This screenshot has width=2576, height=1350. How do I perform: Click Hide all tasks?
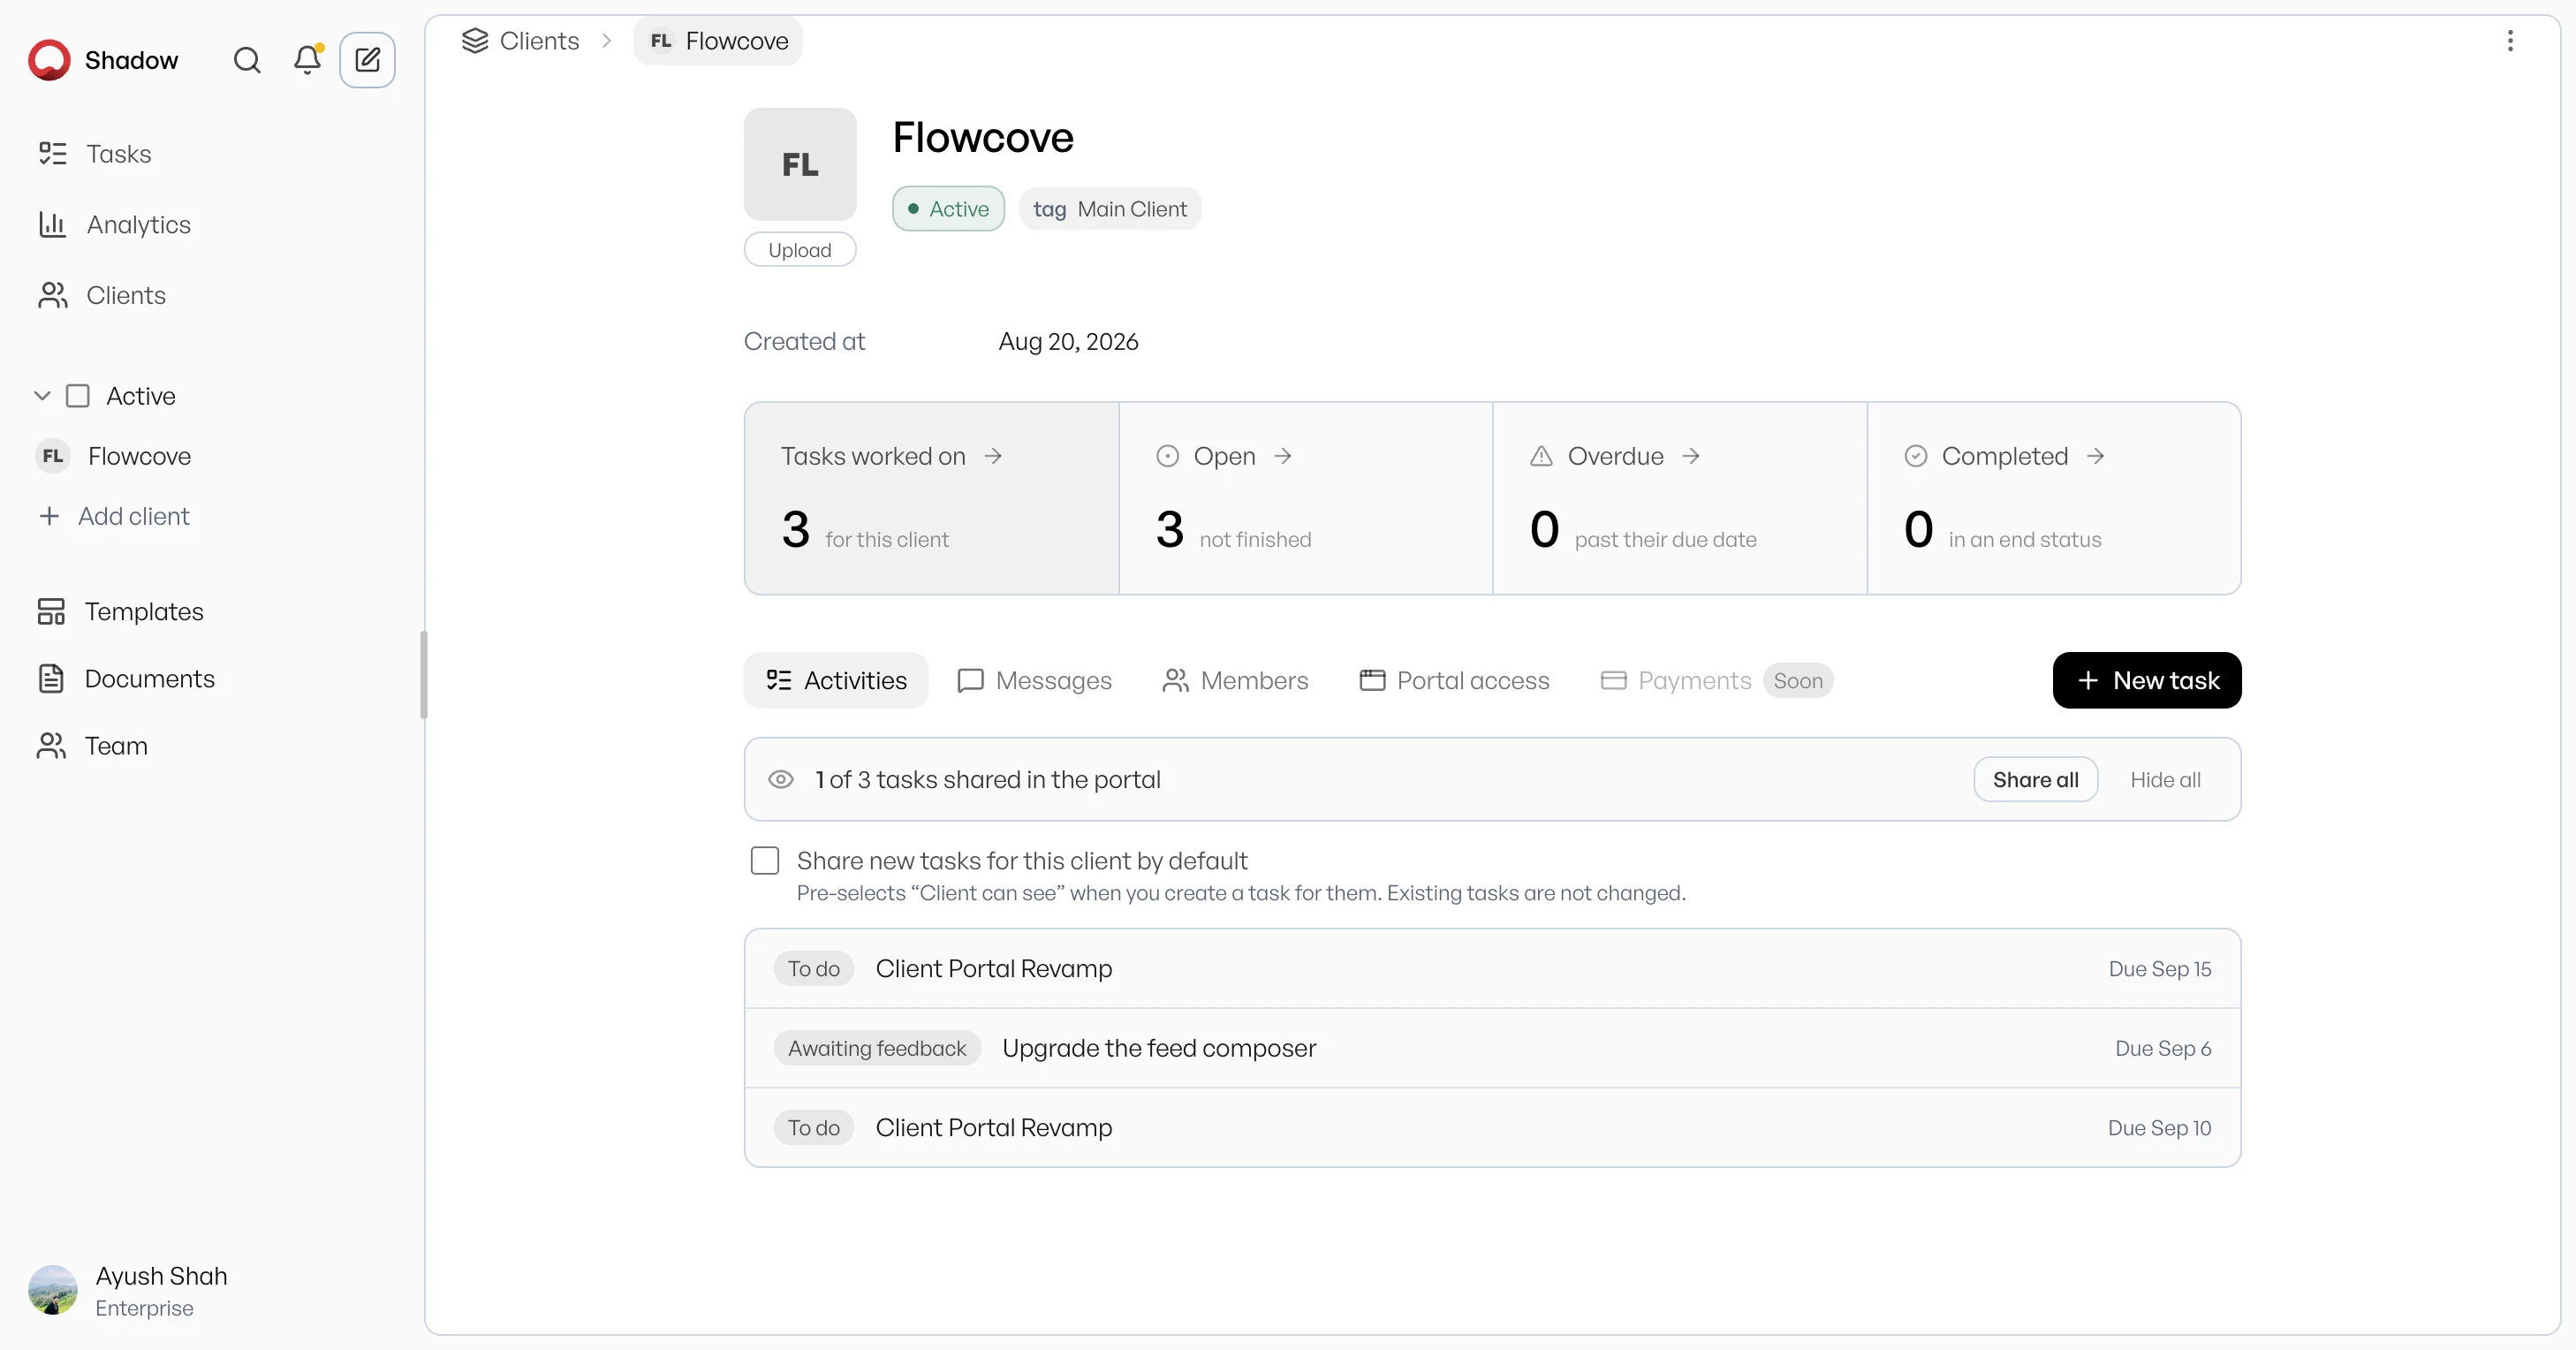tap(2165, 779)
